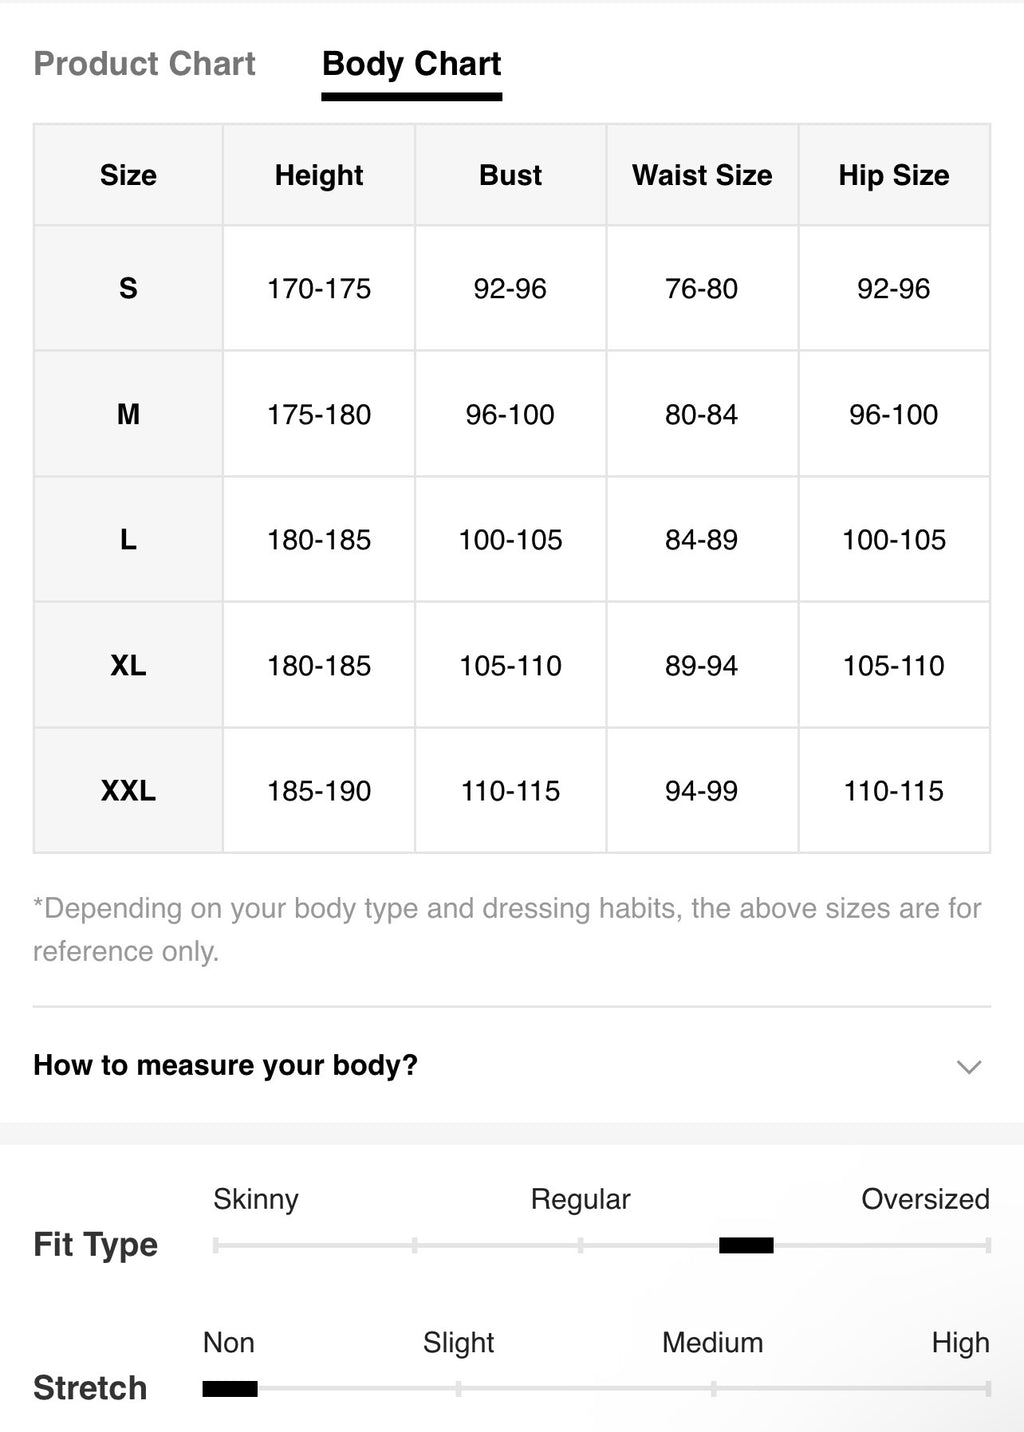Select the Body Chart tab
The image size is (1024, 1432).
coord(411,64)
